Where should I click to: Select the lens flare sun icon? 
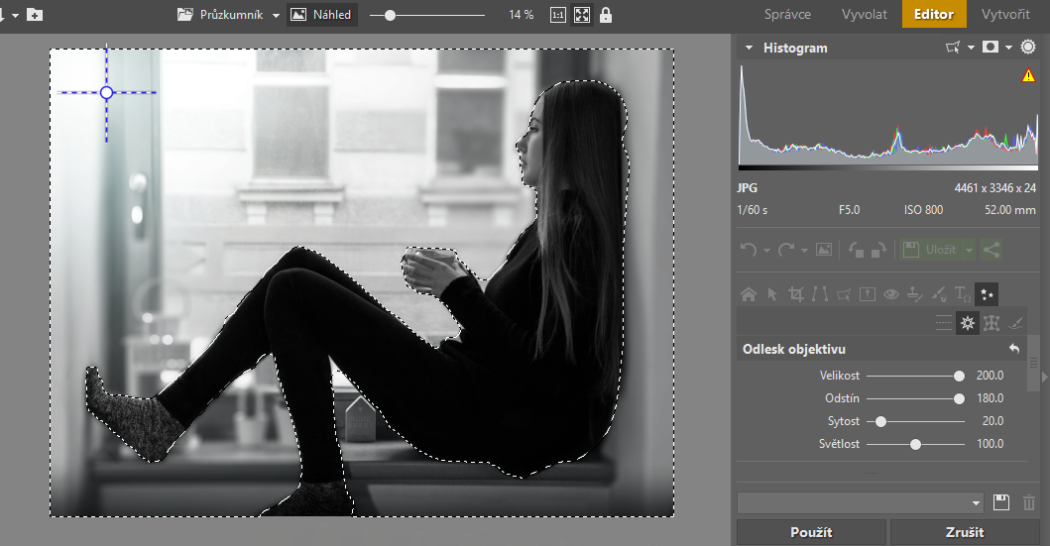968,324
